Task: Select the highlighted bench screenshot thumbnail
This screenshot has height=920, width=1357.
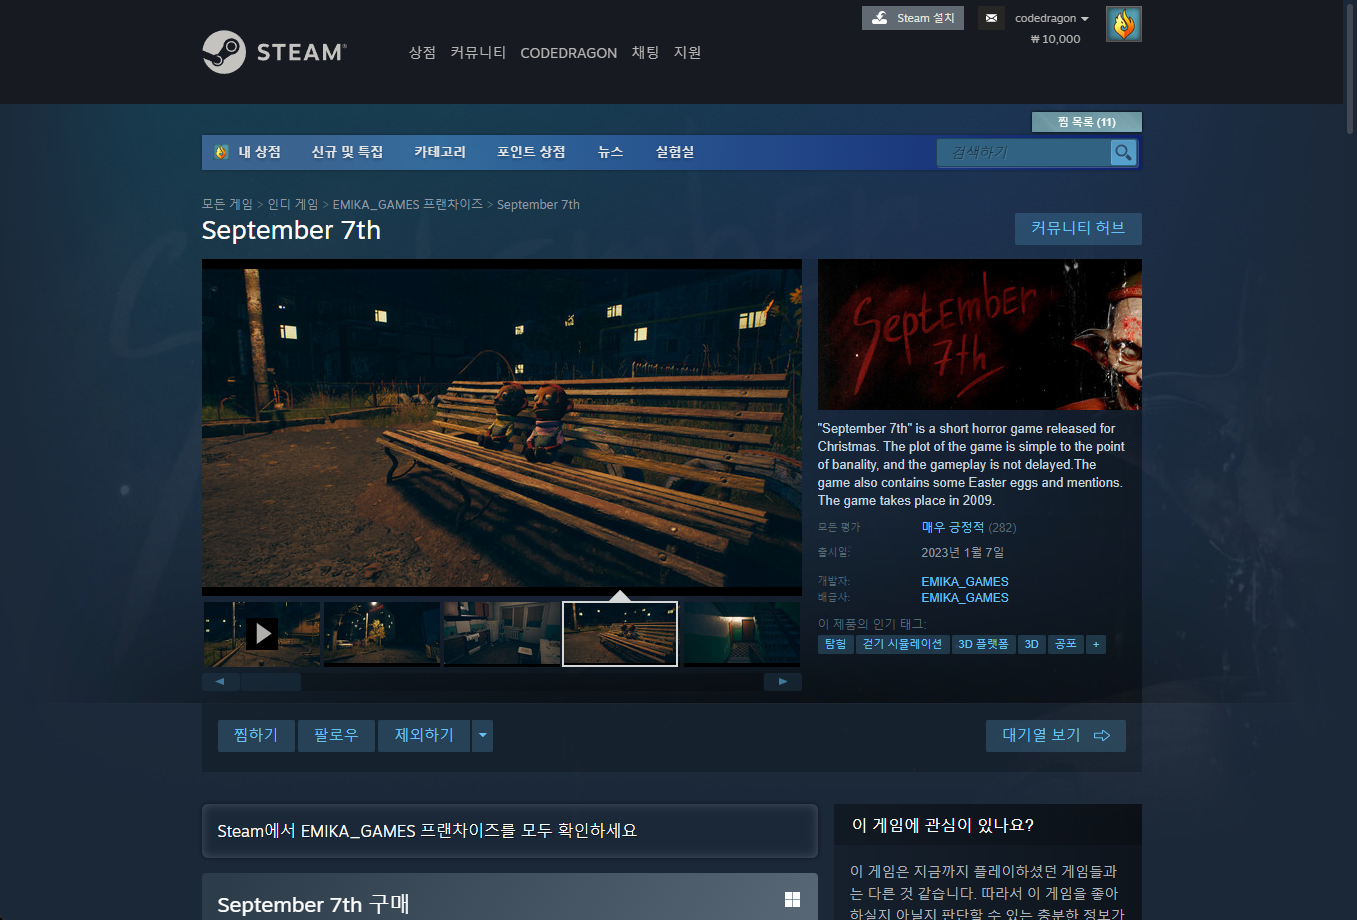Action: point(620,633)
